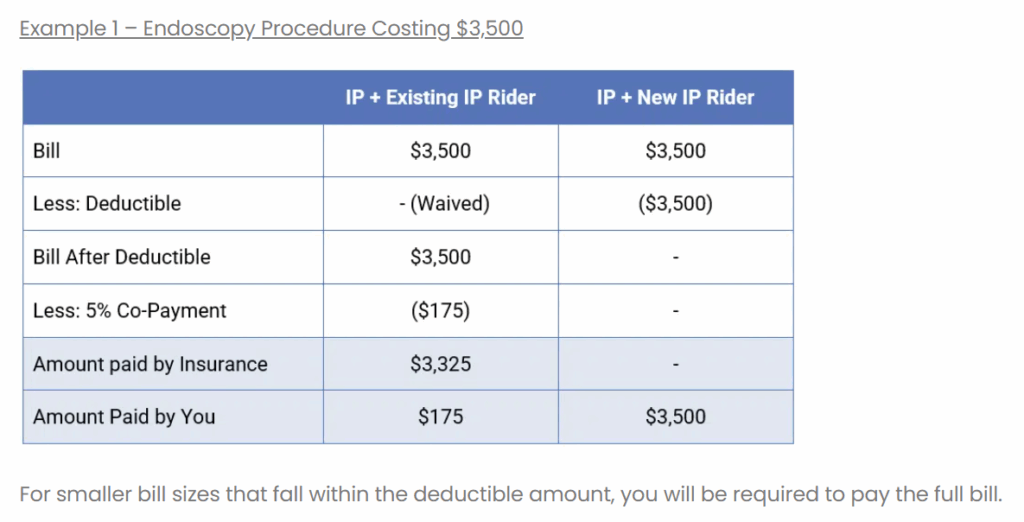This screenshot has width=1024, height=522.
Task: Click the "Less: Deductible" row label
Action: [x=107, y=204]
